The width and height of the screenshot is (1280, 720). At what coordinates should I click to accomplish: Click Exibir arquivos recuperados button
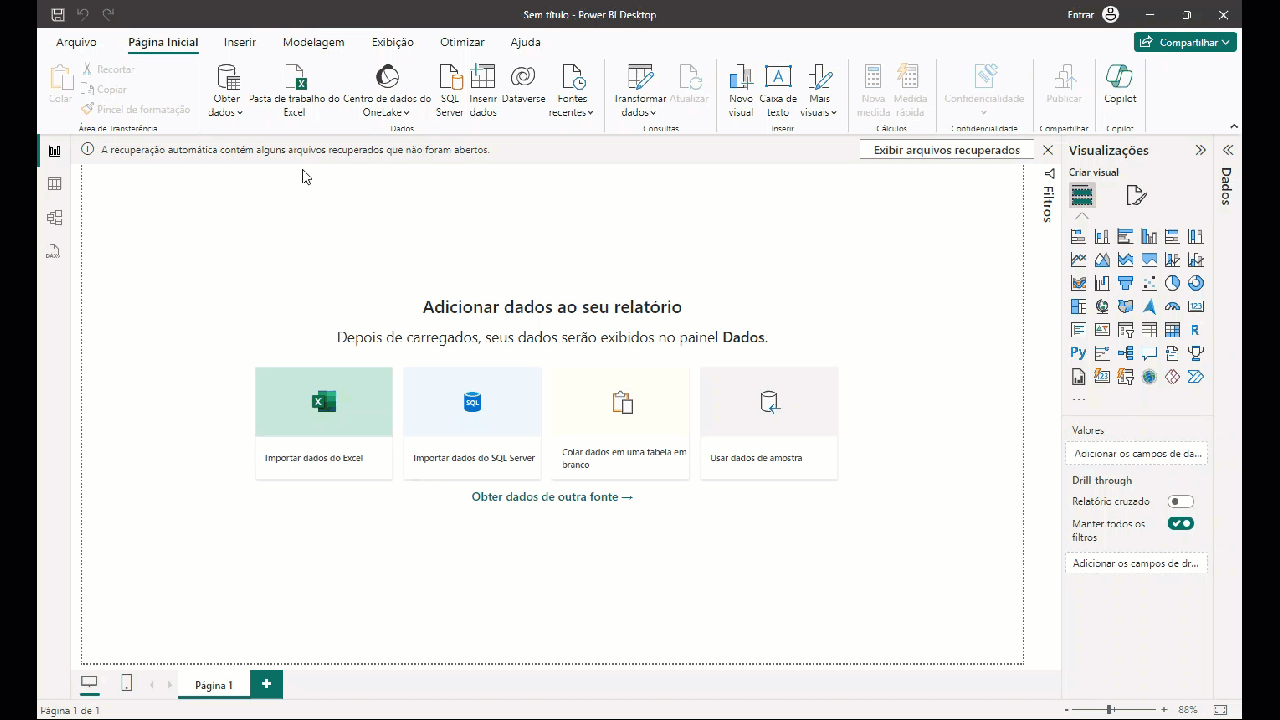click(947, 150)
